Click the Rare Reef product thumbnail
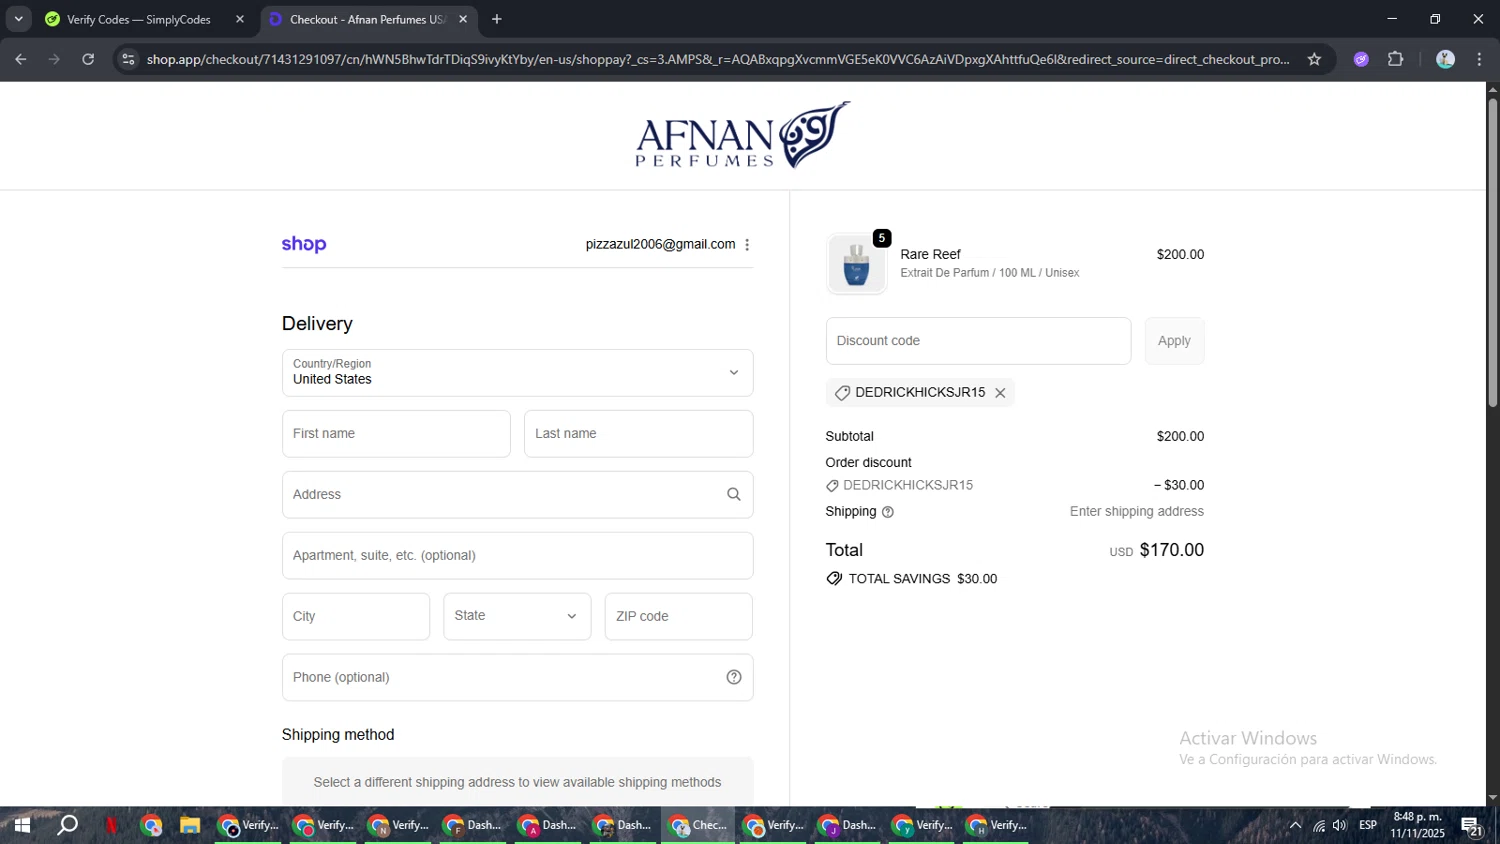This screenshot has height=844, width=1500. pos(856,265)
